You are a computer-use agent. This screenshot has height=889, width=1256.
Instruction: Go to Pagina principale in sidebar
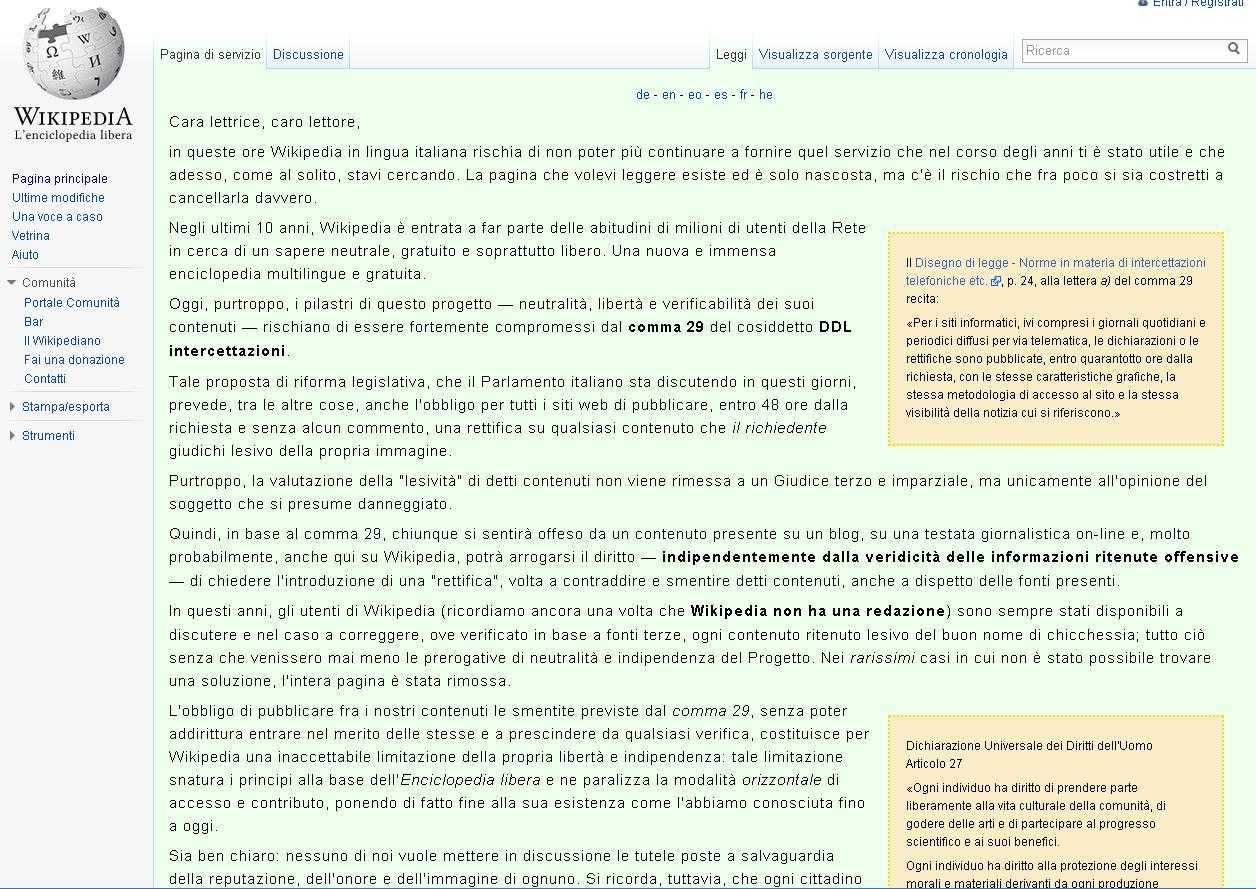click(60, 179)
